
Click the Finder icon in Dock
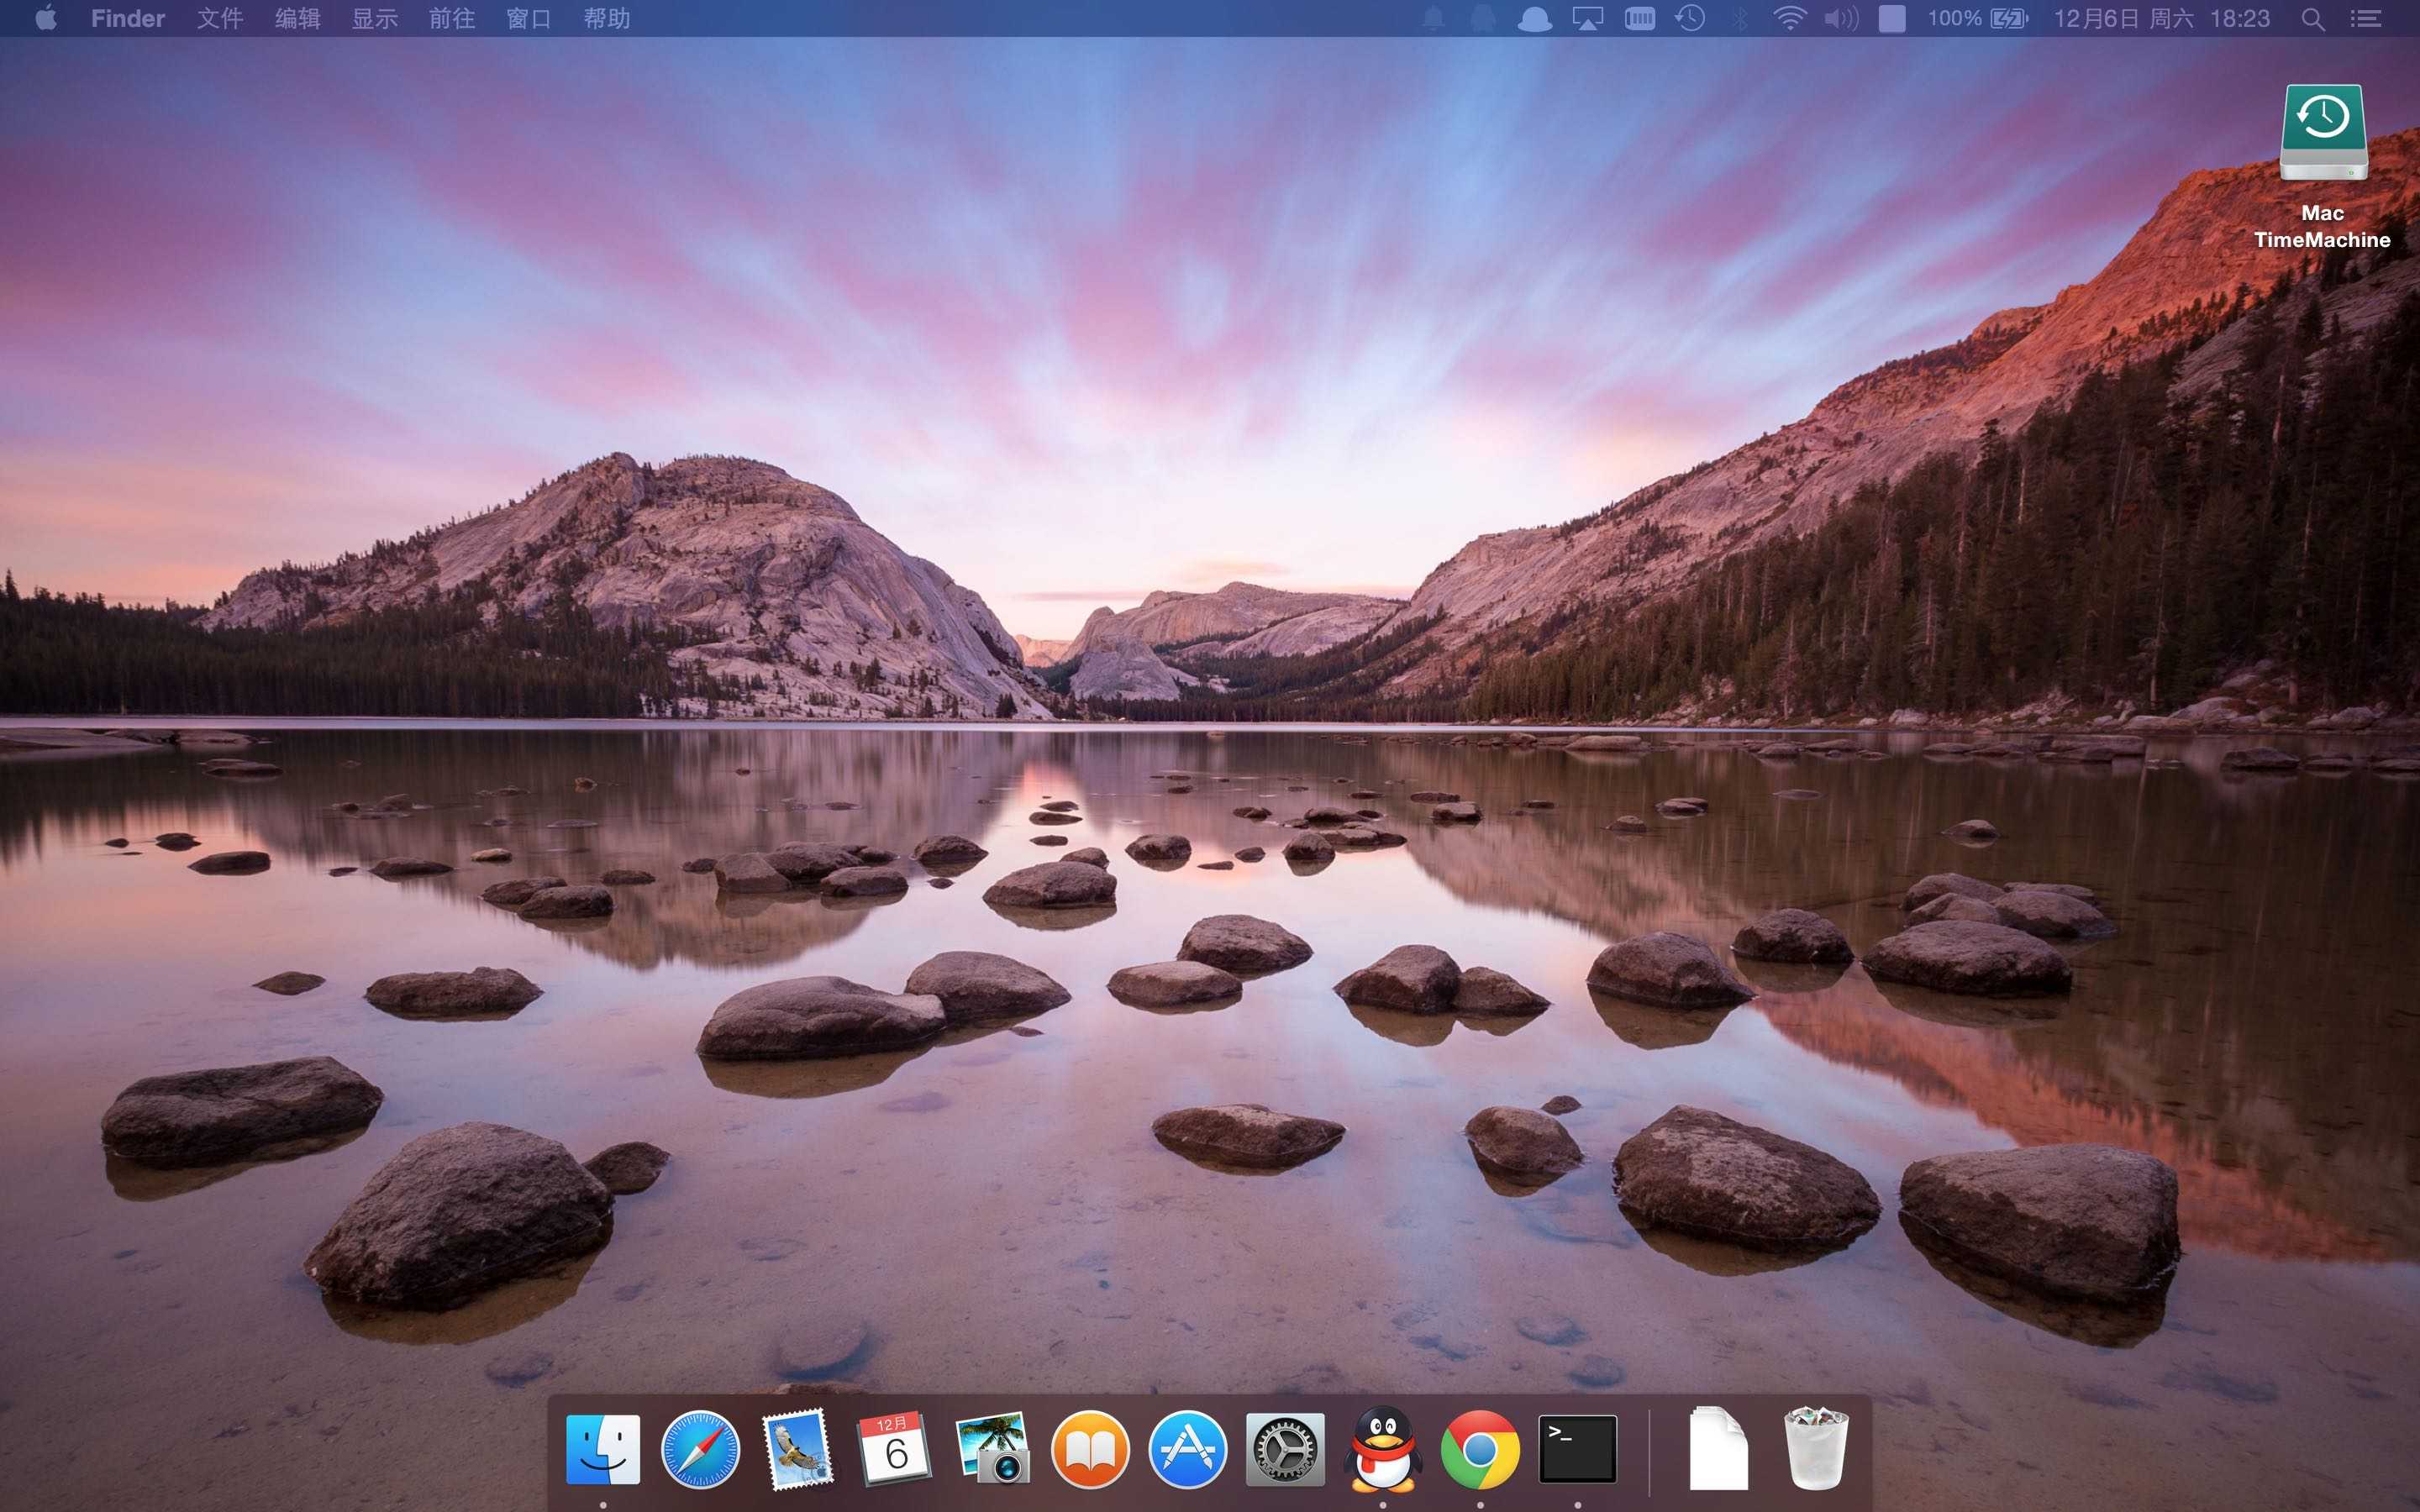603,1449
